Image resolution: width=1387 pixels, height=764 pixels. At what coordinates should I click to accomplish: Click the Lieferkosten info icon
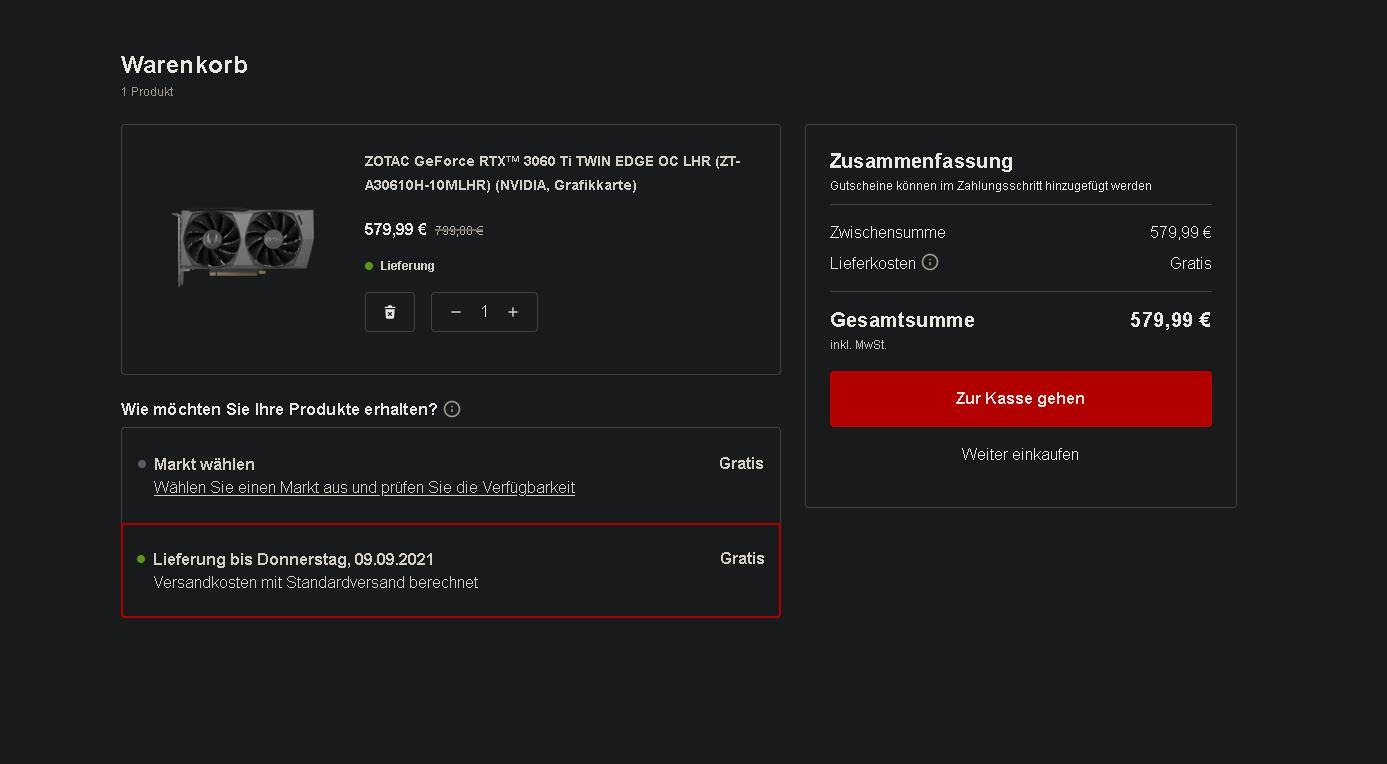coord(930,262)
